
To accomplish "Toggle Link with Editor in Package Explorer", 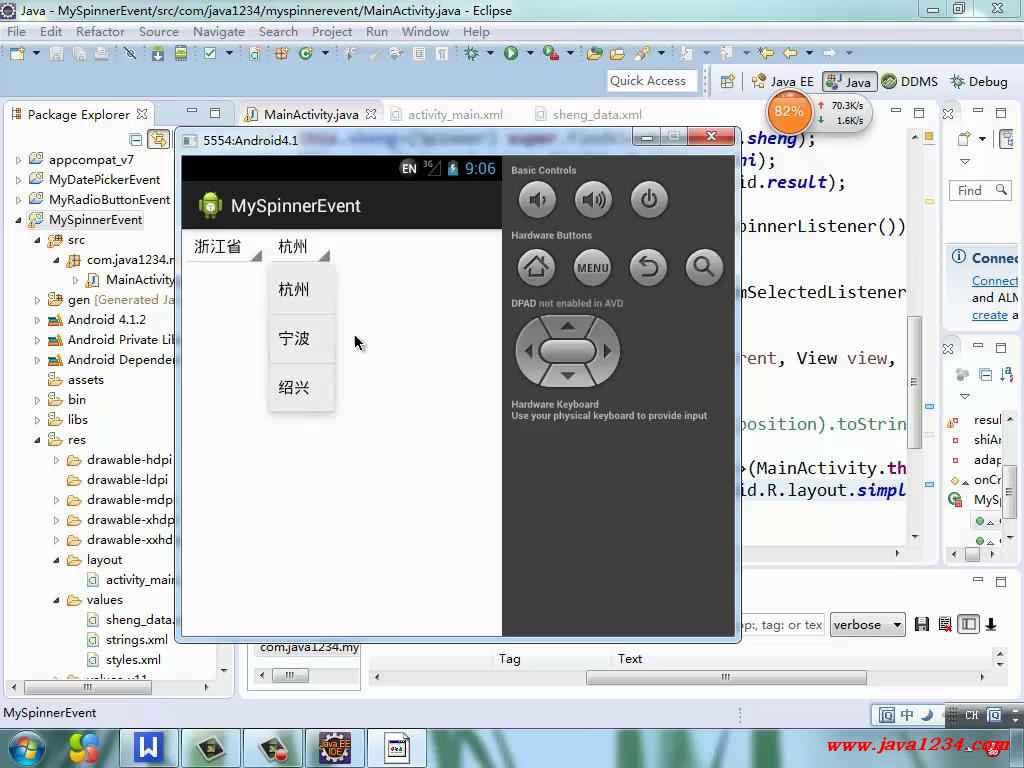I will (x=158, y=139).
